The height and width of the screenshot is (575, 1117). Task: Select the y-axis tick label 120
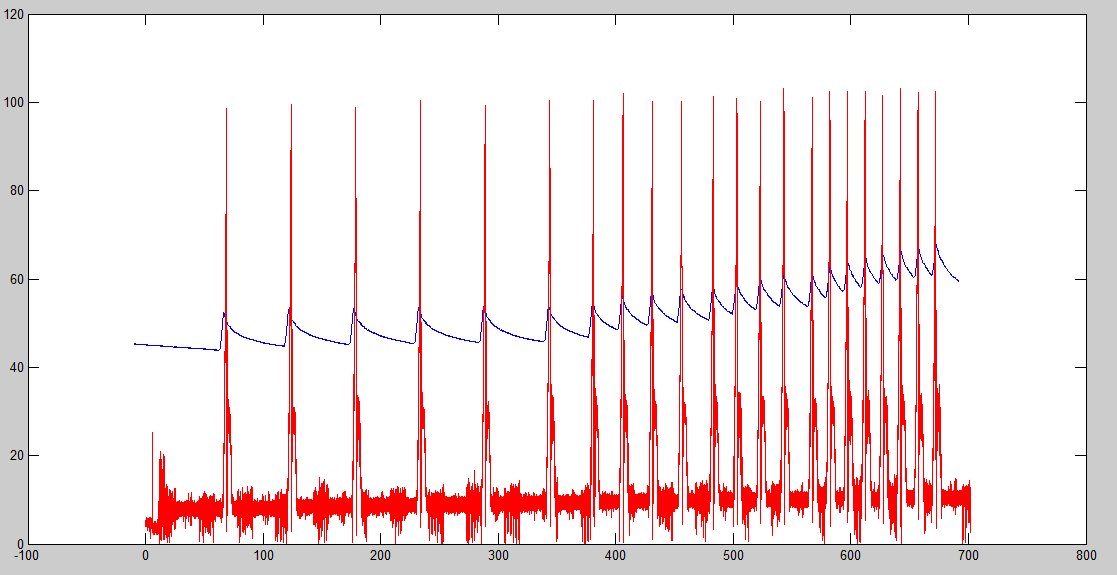(x=12, y=15)
